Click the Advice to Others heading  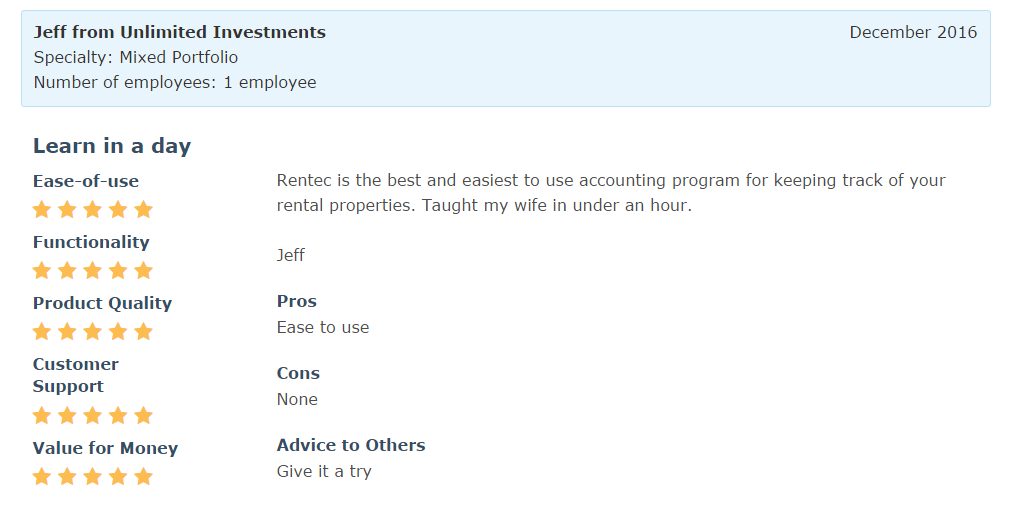(x=351, y=445)
